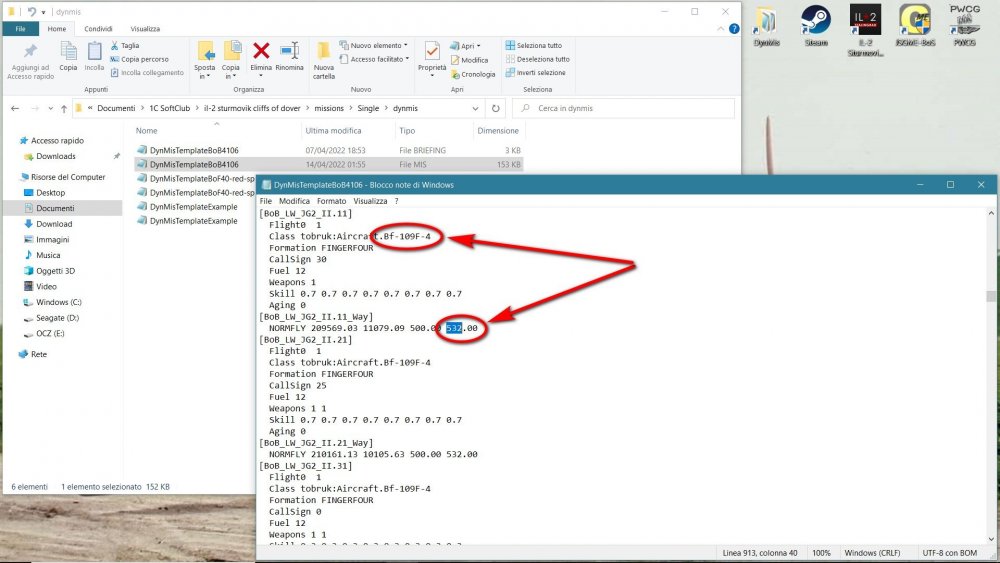This screenshot has width=1000, height=563.
Task: Open Sposta in move button
Action: pos(205,60)
